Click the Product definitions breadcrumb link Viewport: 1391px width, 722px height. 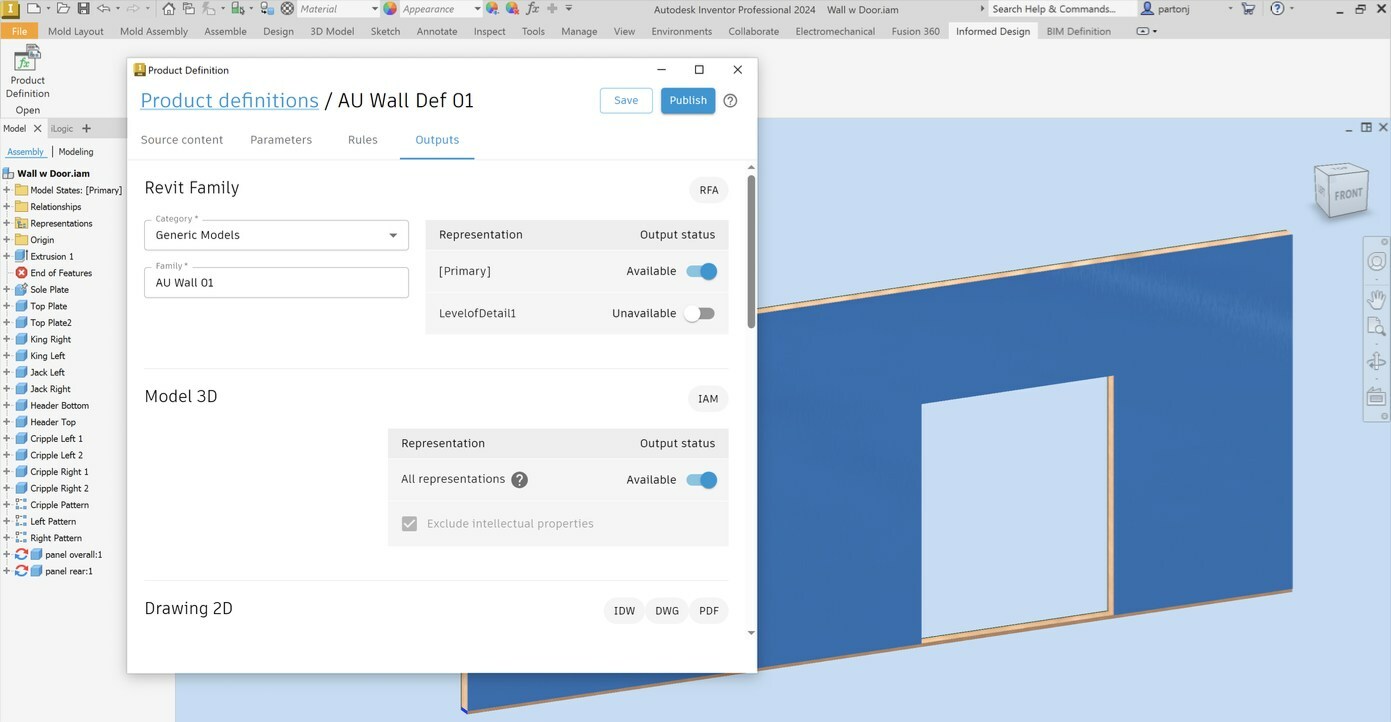click(x=229, y=100)
